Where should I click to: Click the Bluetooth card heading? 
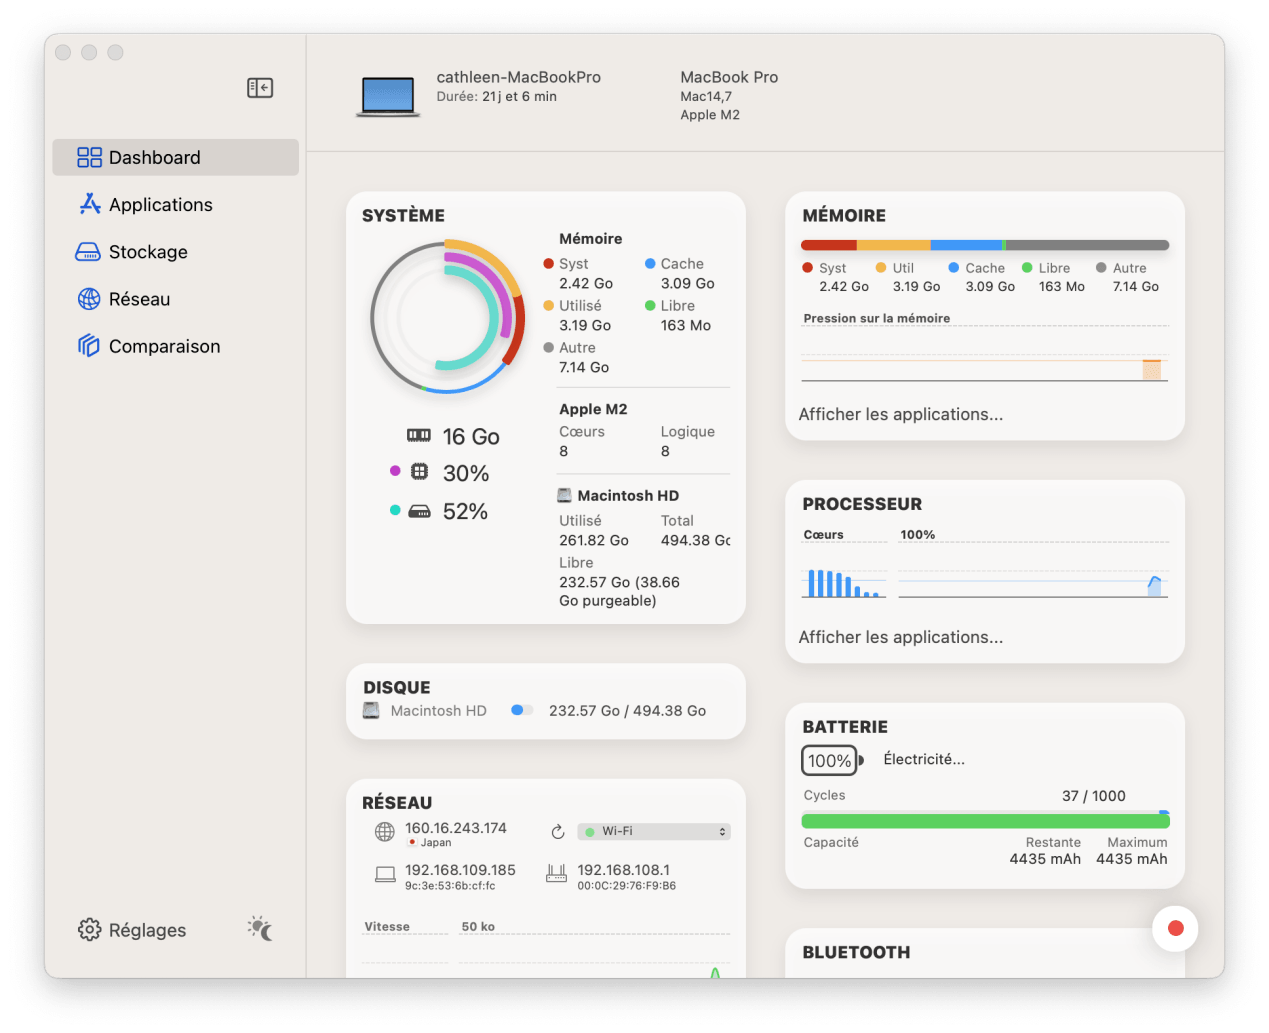[x=856, y=952]
